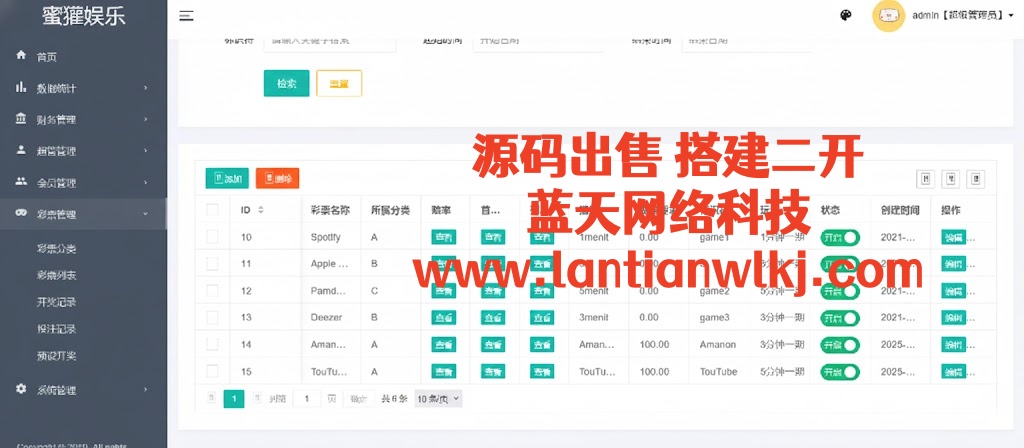Click the orange delete button above table
Viewport: 1024px width, 448px height.
coord(277,179)
